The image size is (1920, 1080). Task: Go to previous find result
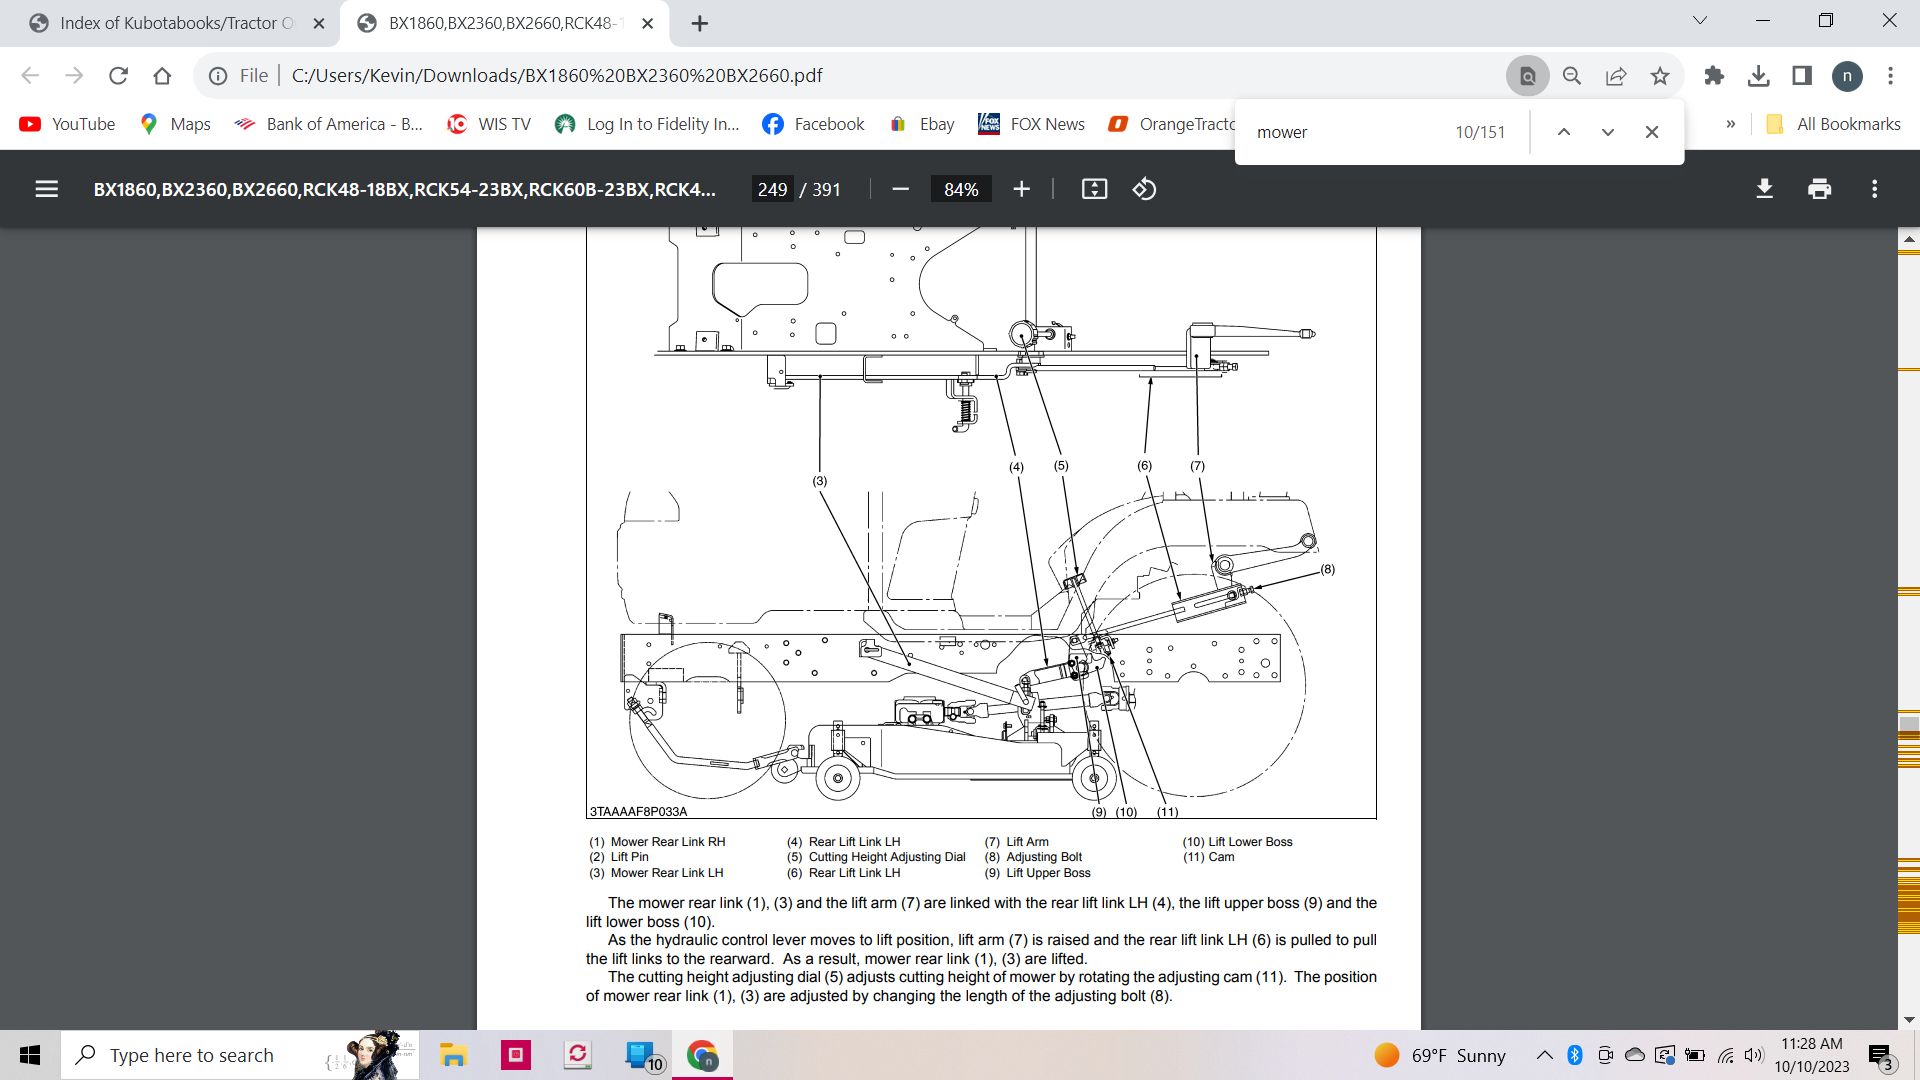(x=1563, y=132)
